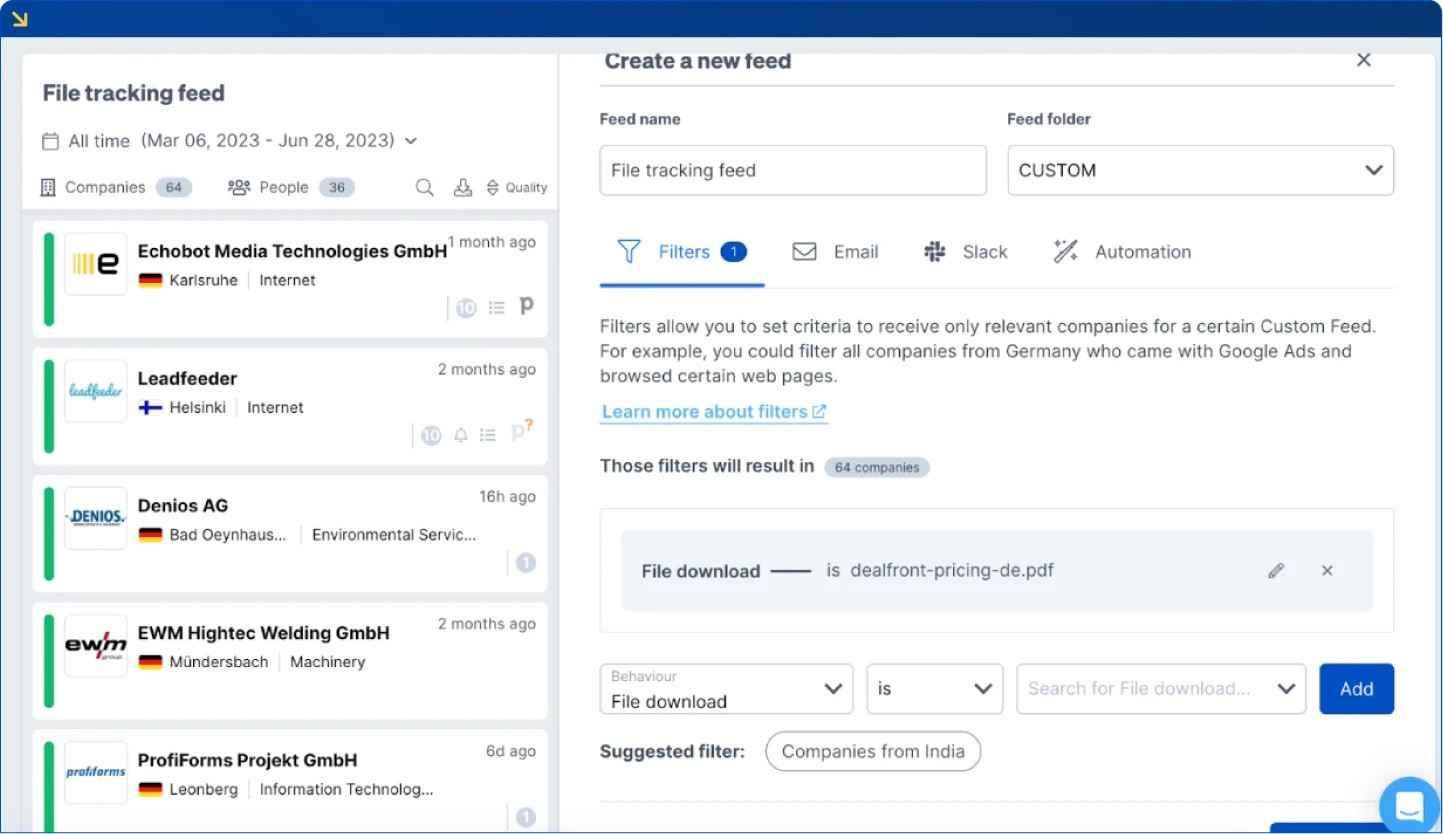Image resolution: width=1443 pixels, height=834 pixels.
Task: Remove the dealfront-pricing-de.pdf filter
Action: tap(1327, 570)
